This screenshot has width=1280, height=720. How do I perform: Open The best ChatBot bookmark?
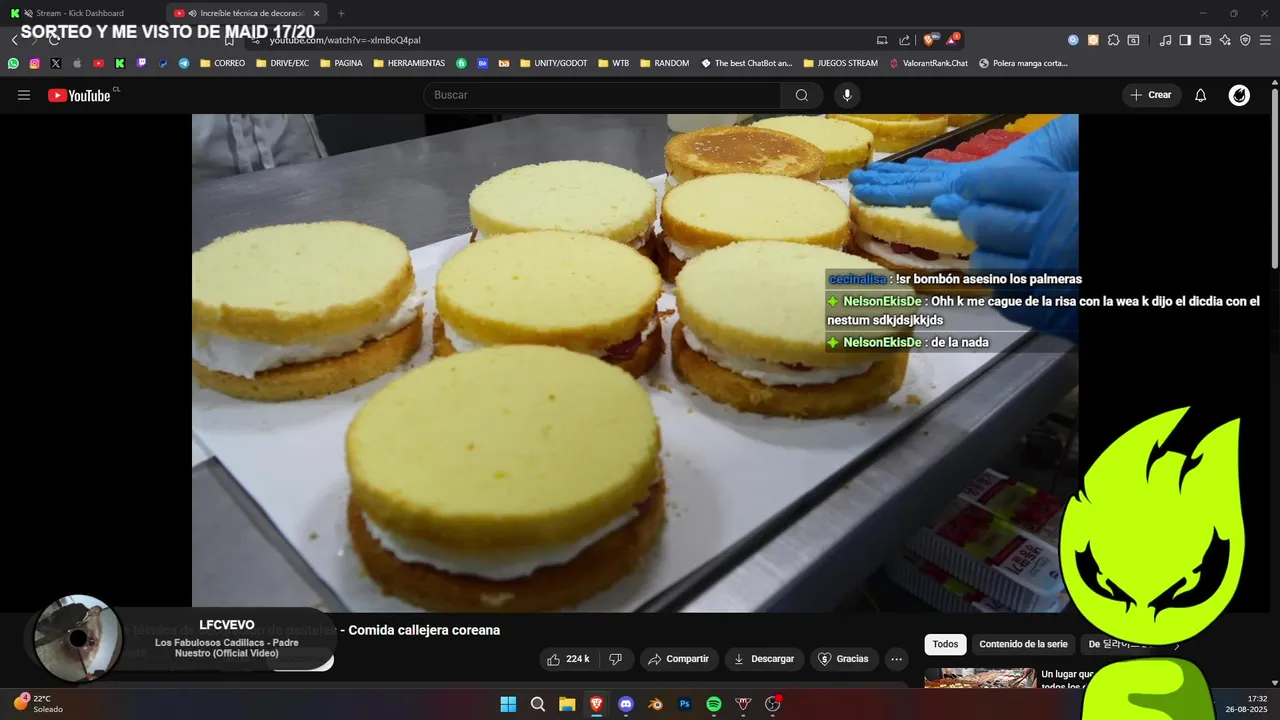pos(746,63)
